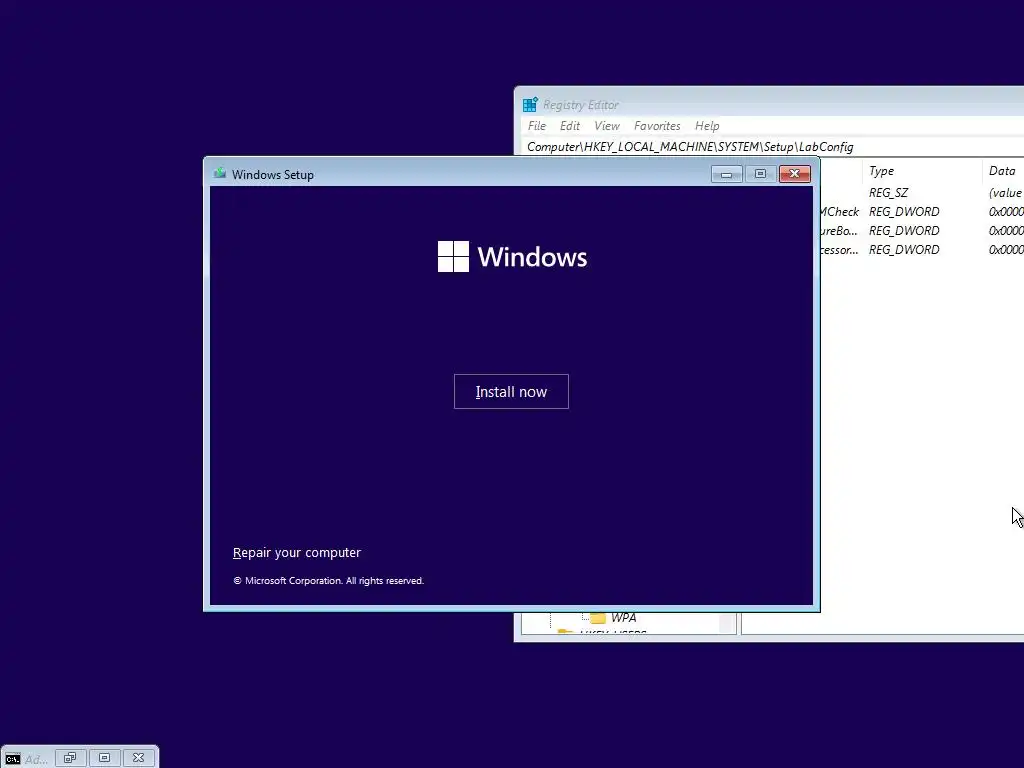Open the Help menu in Registry Editor
Screen dimensions: 1024x768
[x=707, y=125]
